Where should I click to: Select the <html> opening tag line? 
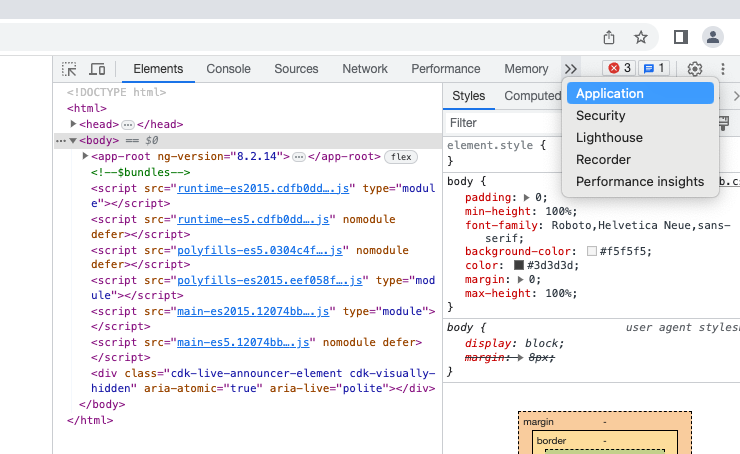[x=87, y=108]
